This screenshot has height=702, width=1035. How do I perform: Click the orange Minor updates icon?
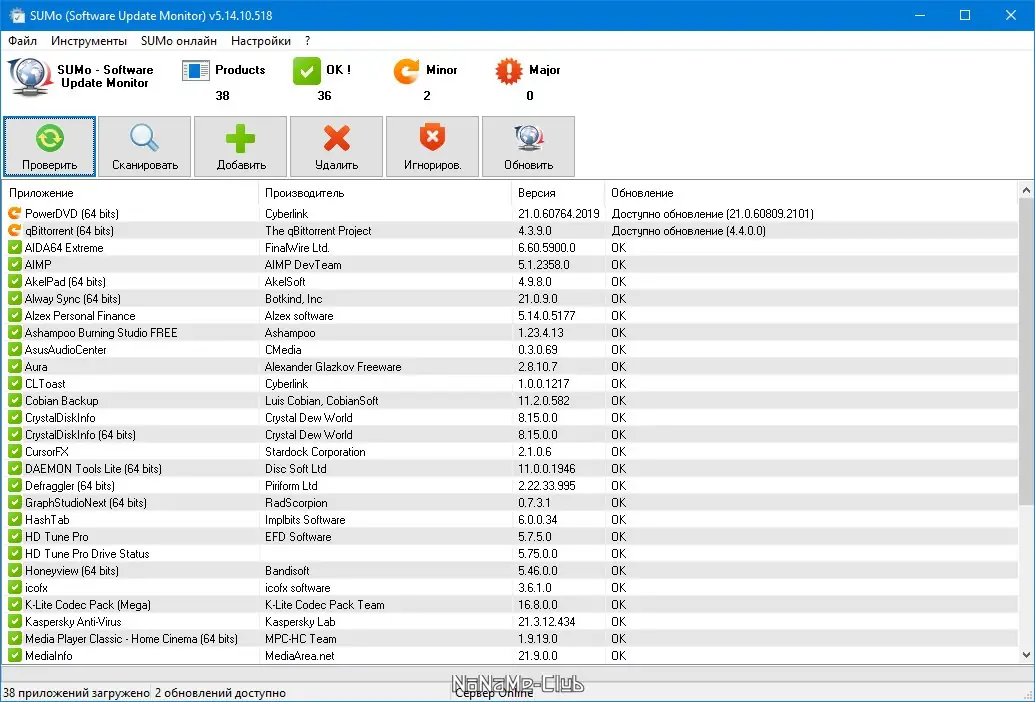(405, 71)
